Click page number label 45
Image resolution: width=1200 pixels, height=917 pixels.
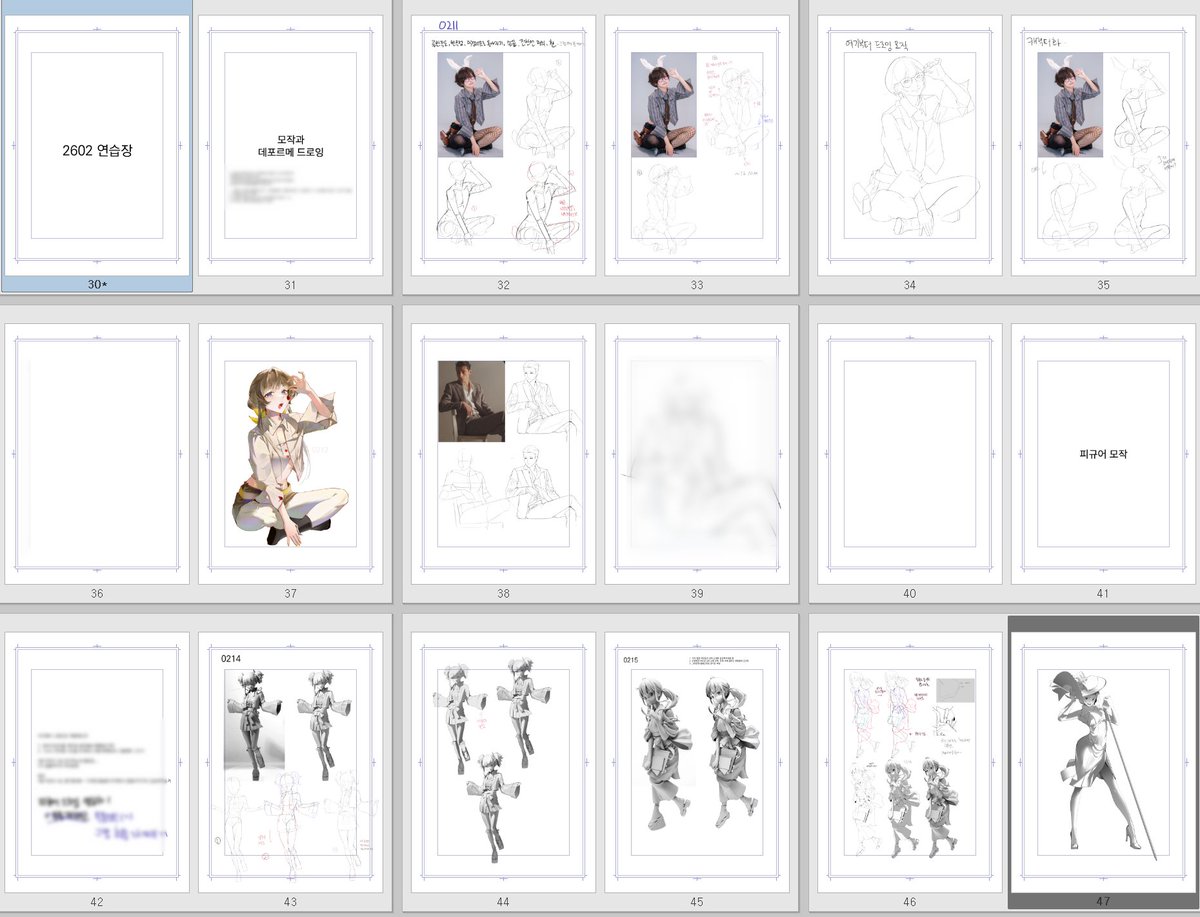[x=697, y=902]
